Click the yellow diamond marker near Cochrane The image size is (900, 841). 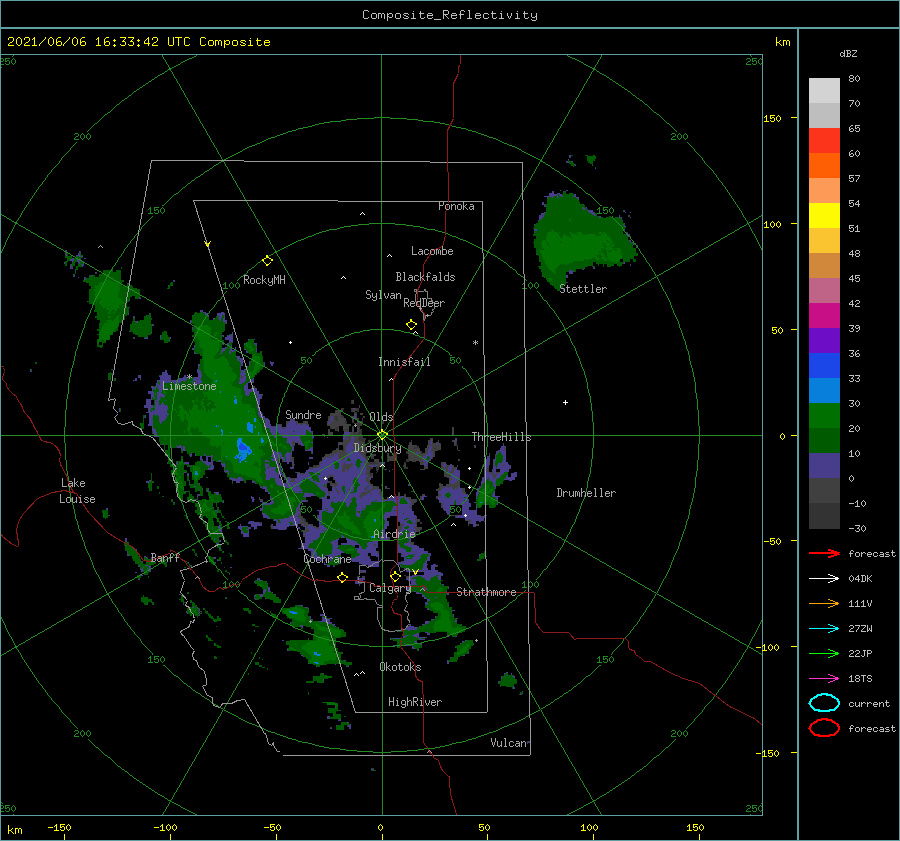pos(342,577)
